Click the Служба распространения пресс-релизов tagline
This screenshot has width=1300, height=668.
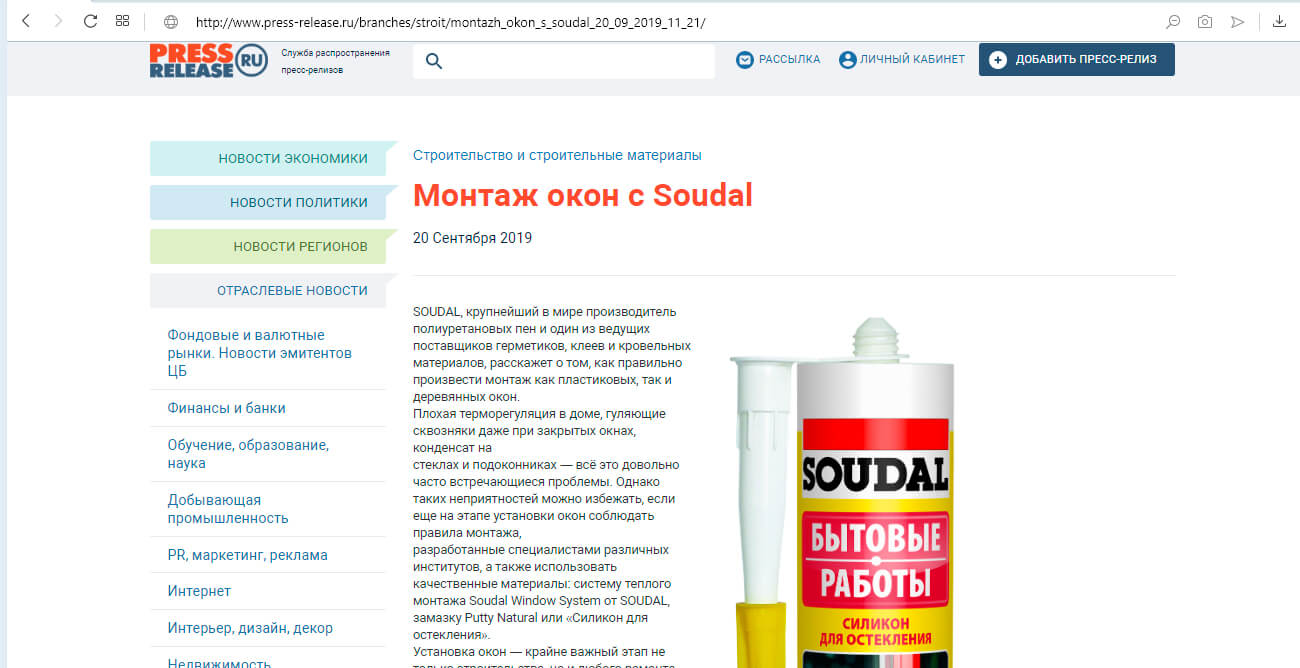(x=336, y=61)
